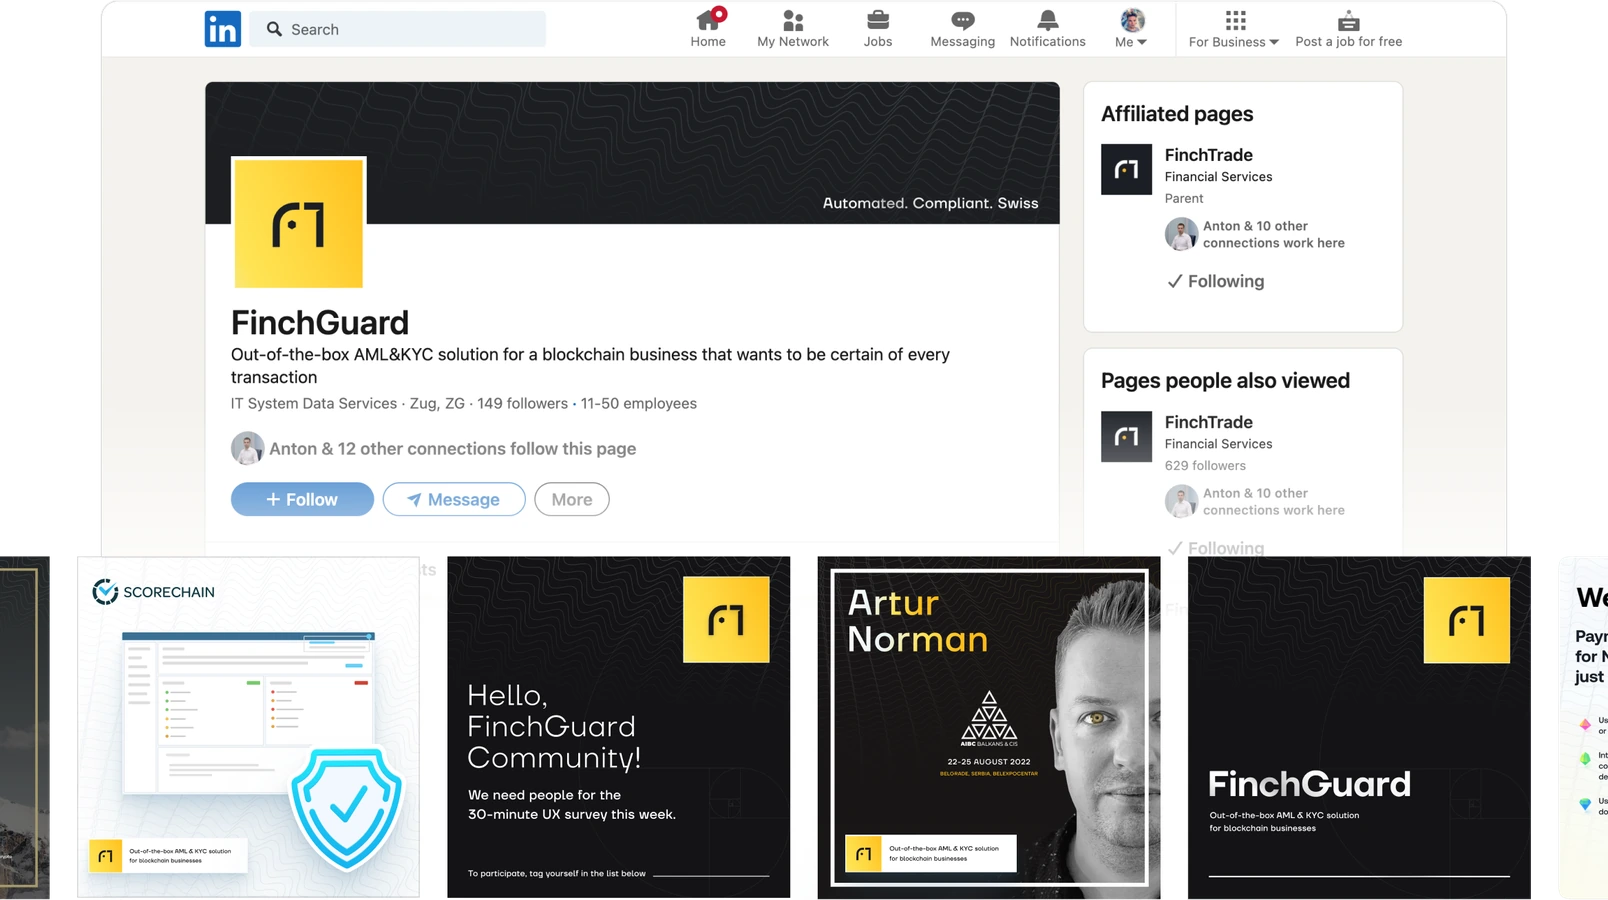Click the 629 followers text

tap(1205, 465)
